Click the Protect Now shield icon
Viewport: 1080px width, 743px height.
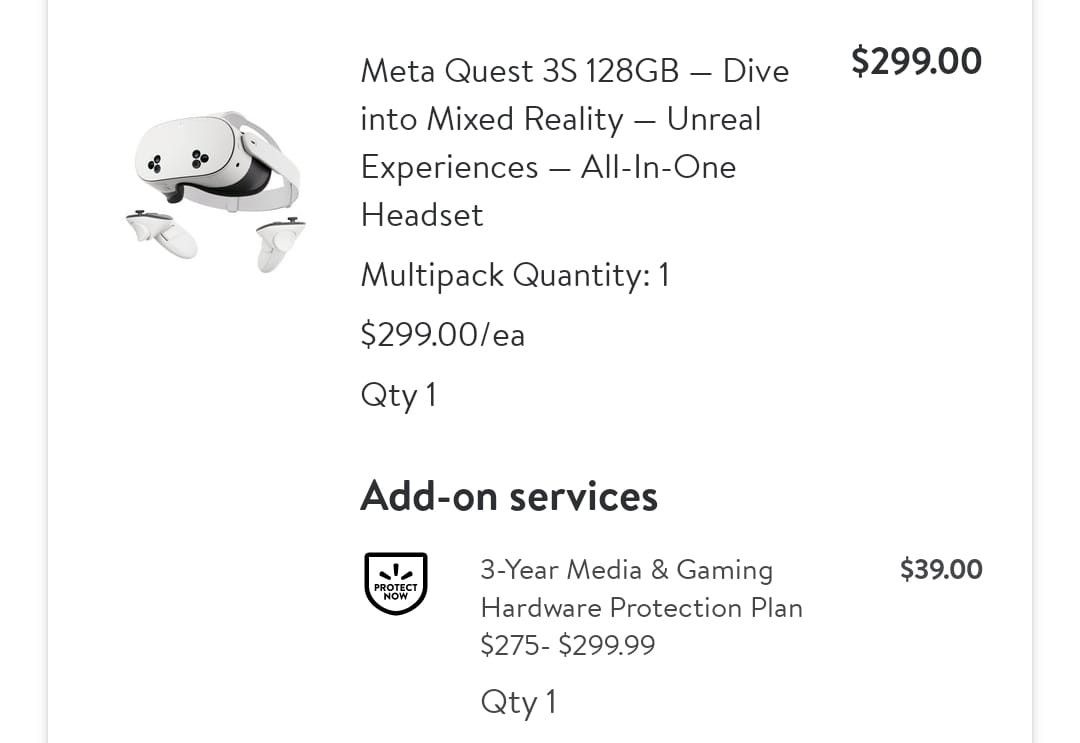[x=395, y=583]
